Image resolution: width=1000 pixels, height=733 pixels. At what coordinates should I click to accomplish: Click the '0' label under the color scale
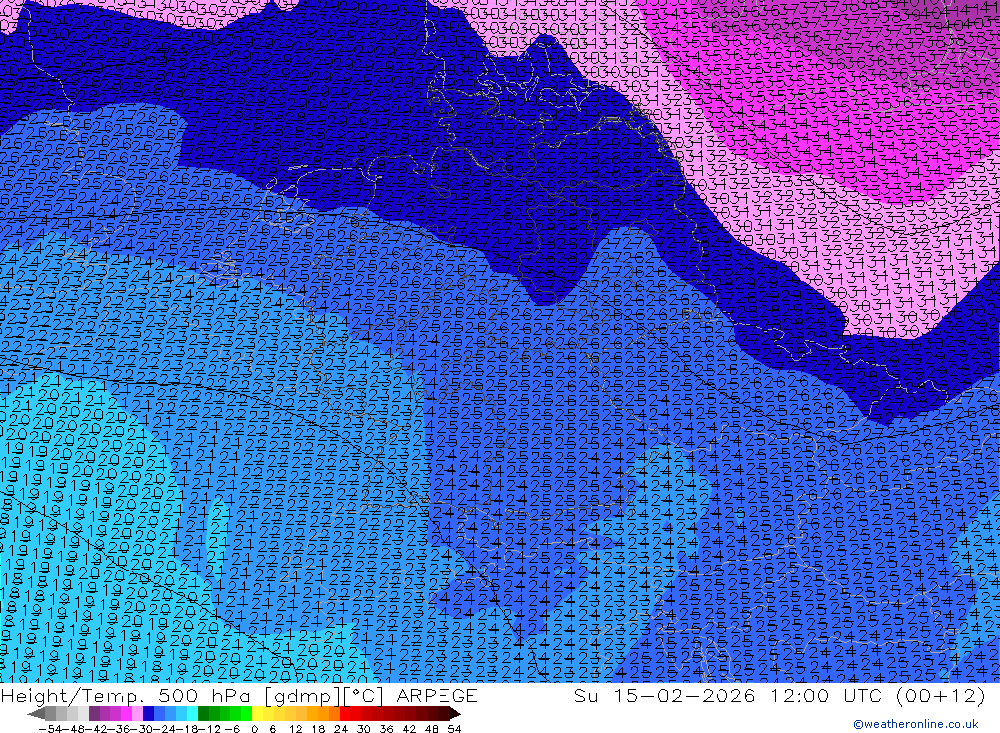254,729
